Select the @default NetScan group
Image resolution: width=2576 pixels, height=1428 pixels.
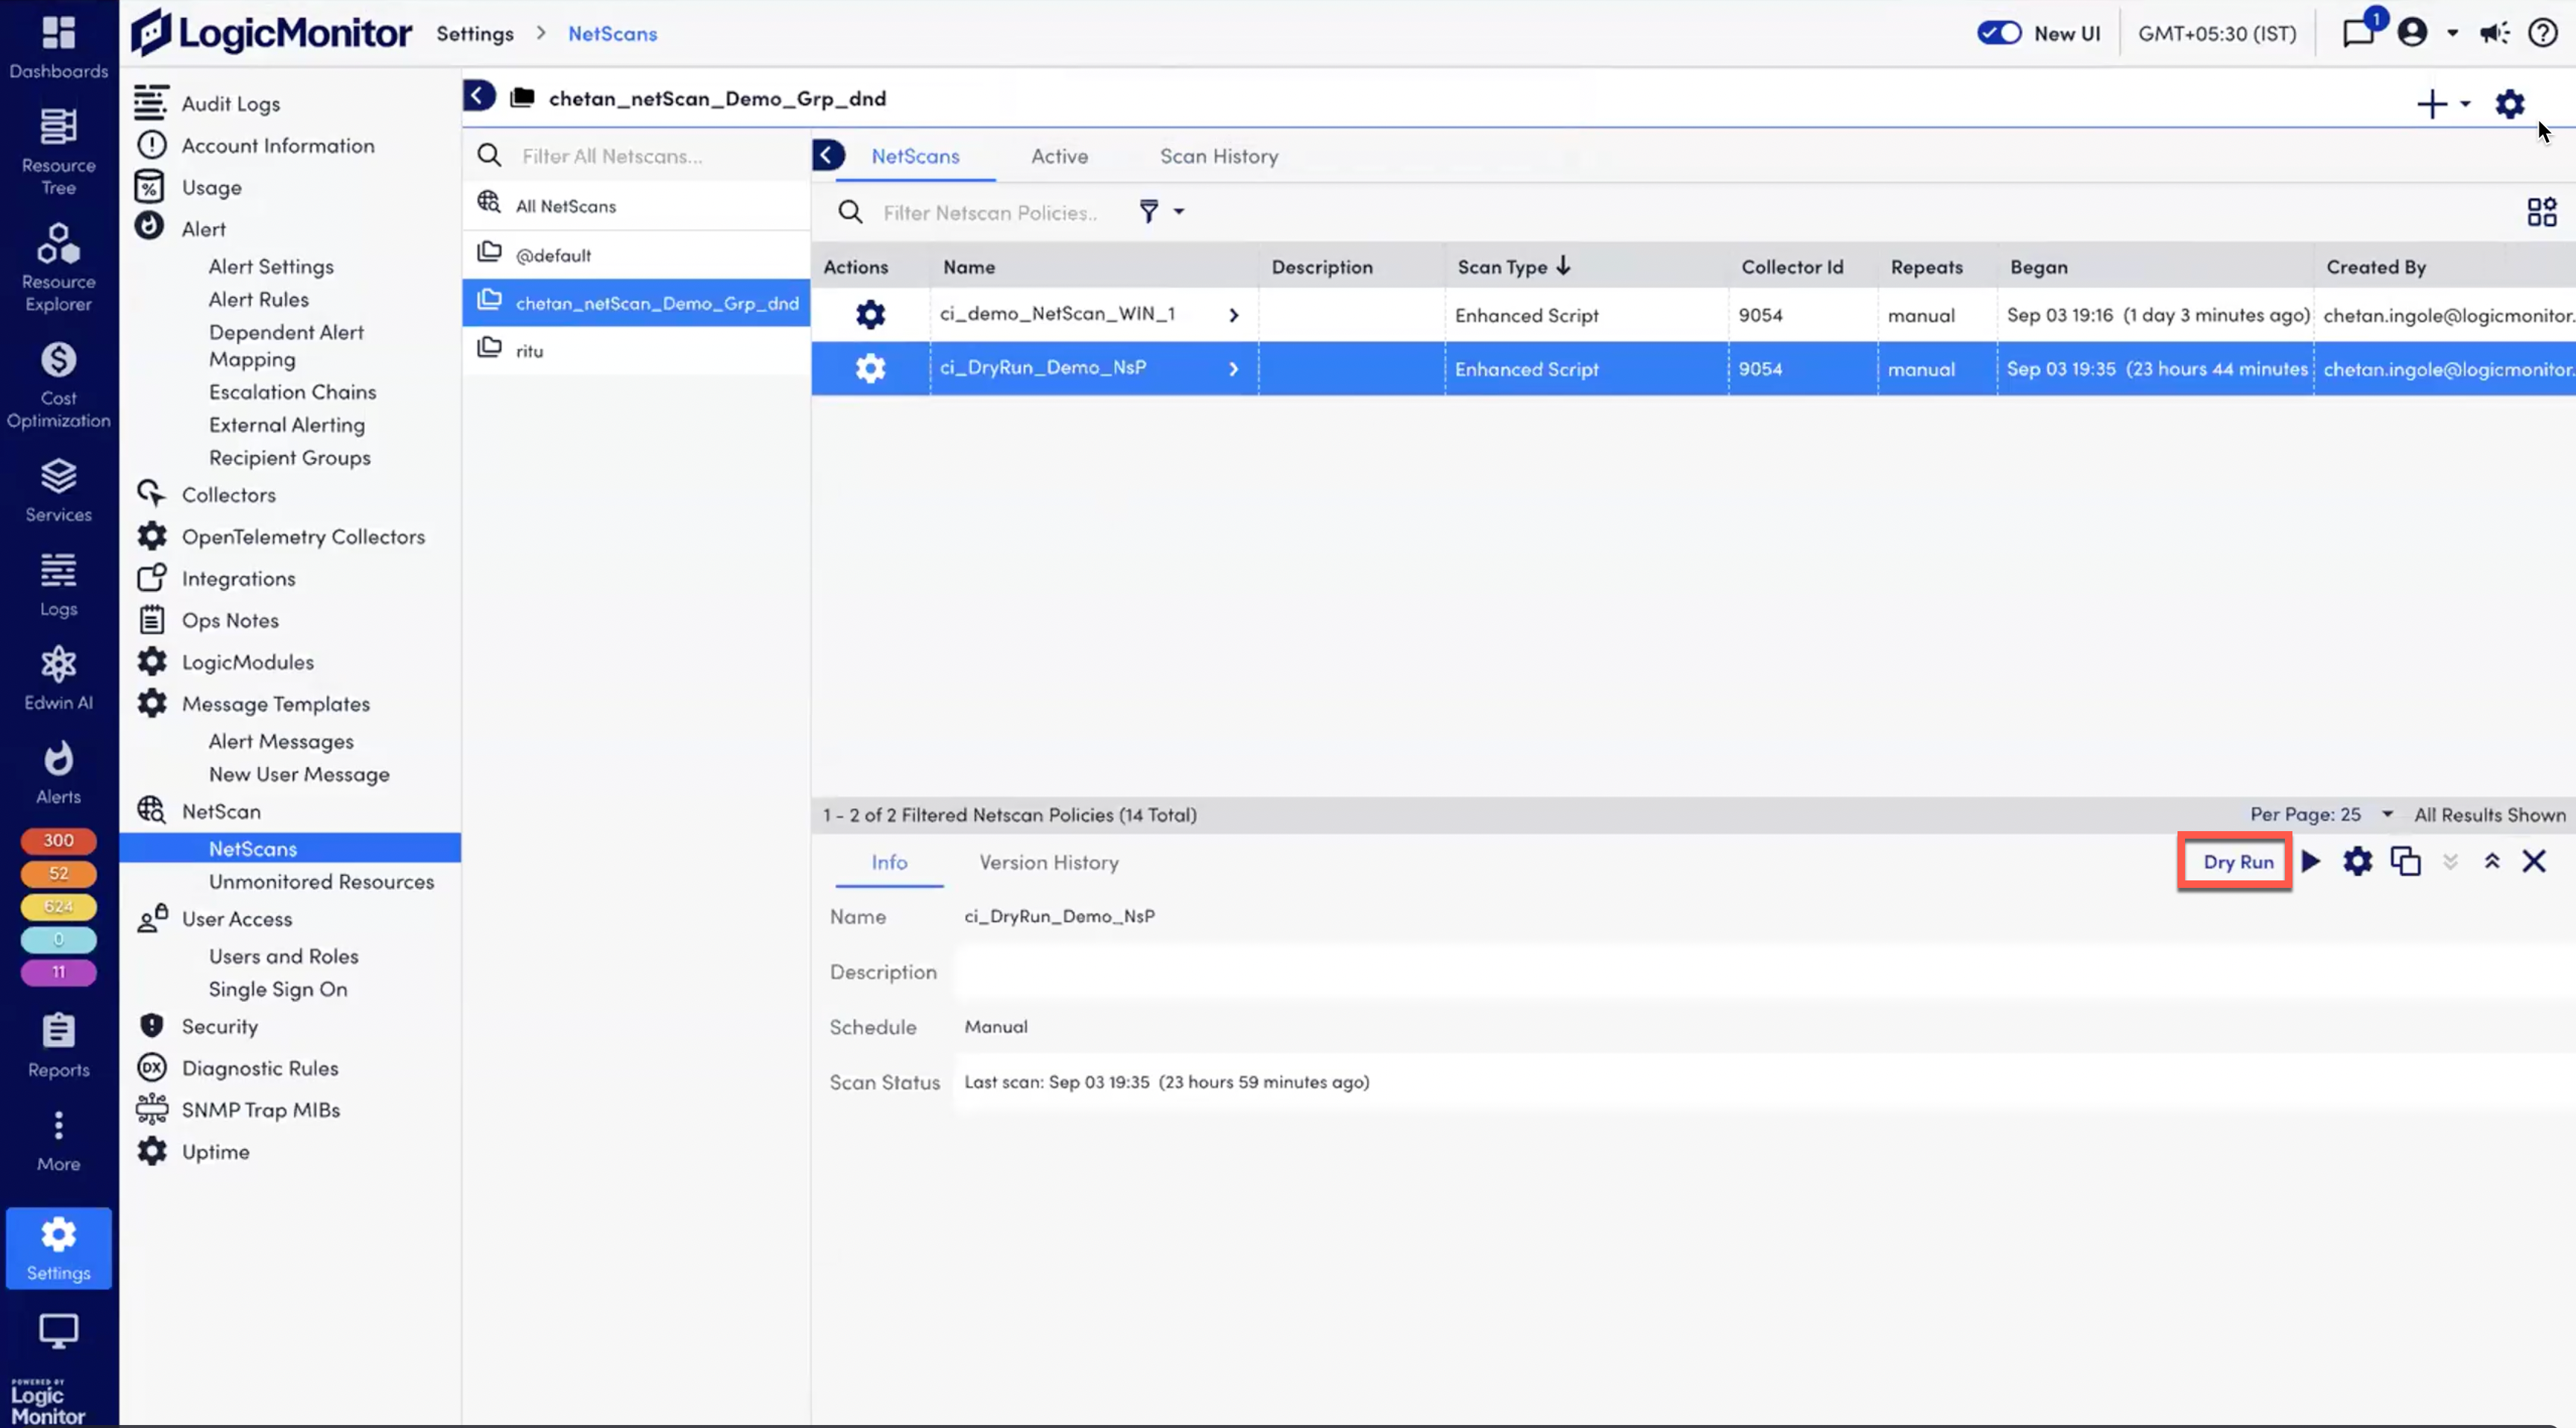pyautogui.click(x=636, y=255)
